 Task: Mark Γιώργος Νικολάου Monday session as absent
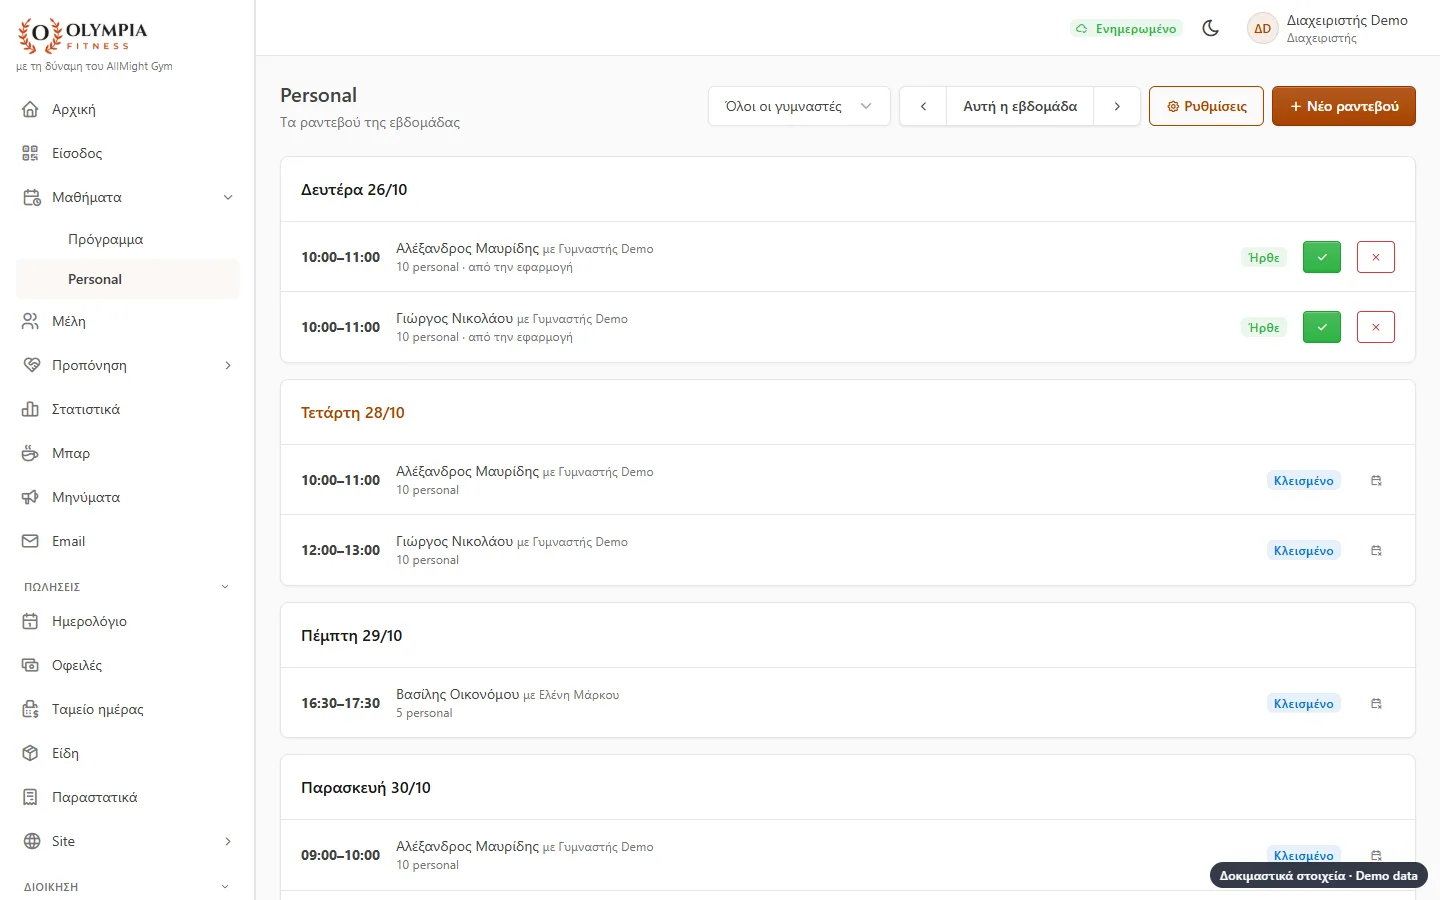1376,327
